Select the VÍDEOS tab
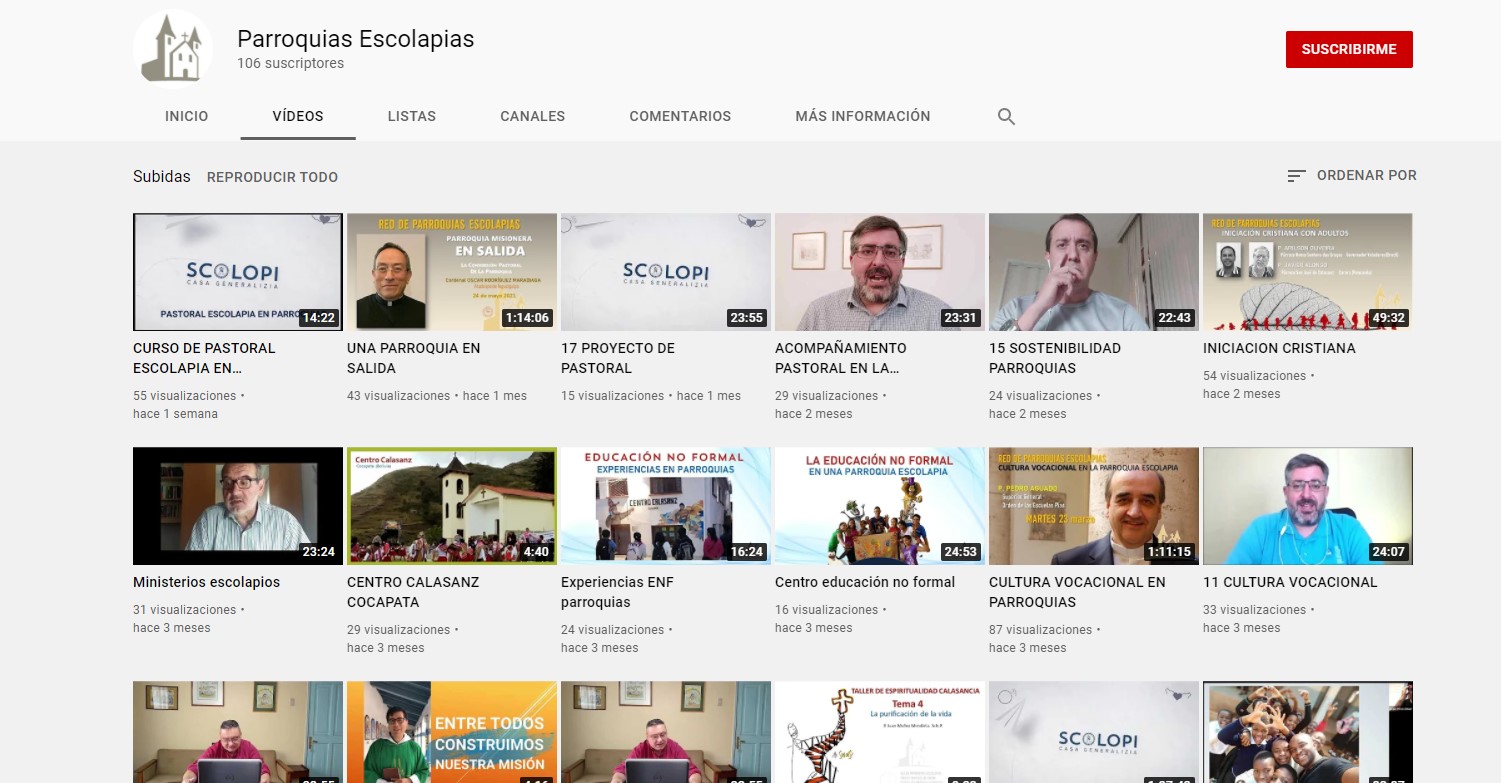1501x783 pixels. pos(298,116)
